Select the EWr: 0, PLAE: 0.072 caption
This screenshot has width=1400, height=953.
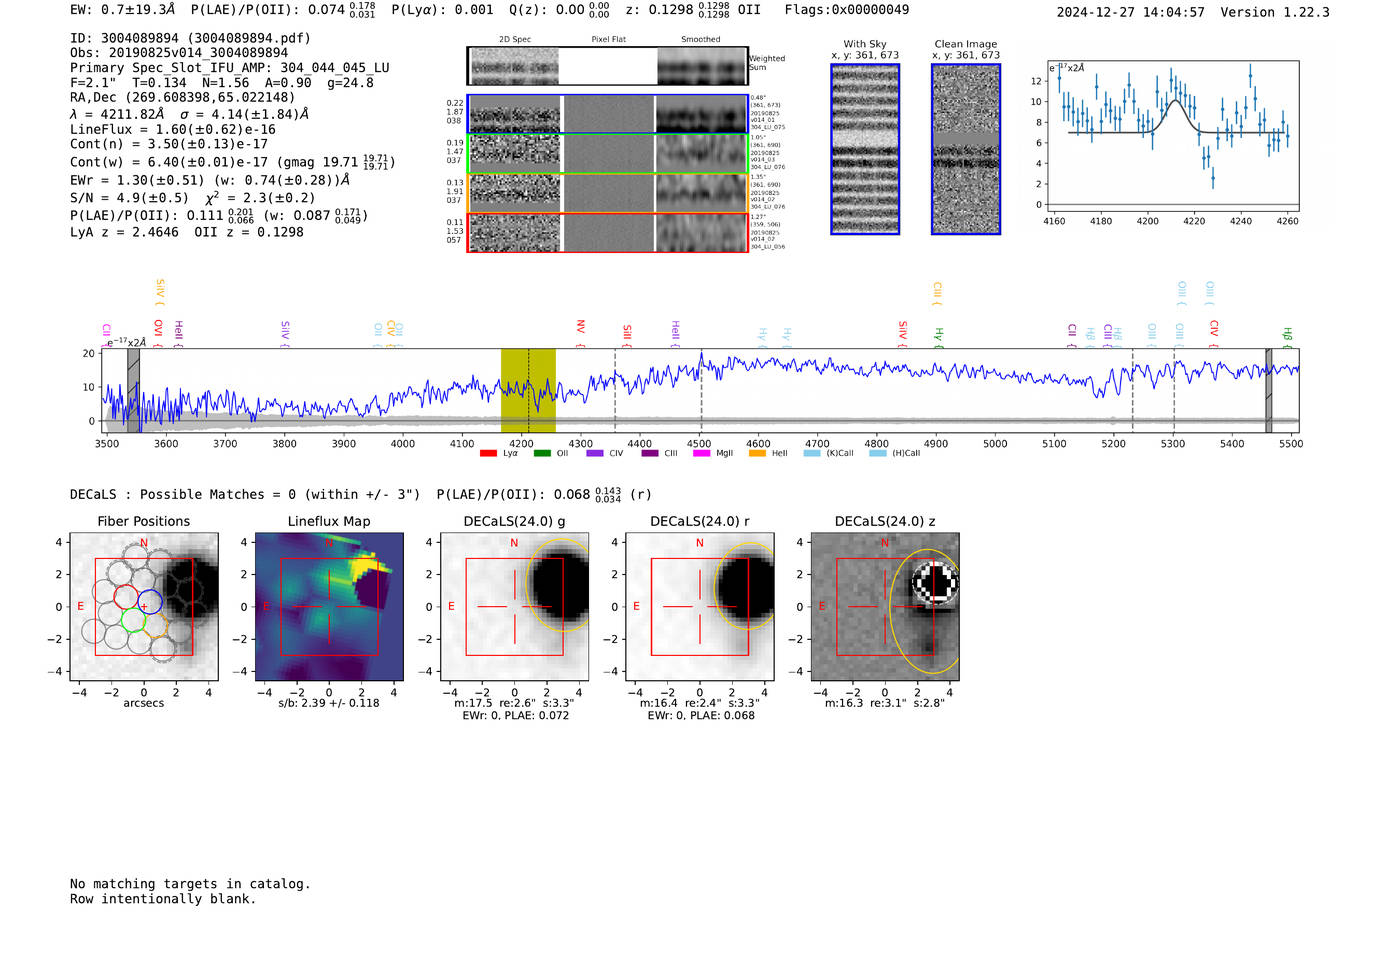(x=515, y=716)
